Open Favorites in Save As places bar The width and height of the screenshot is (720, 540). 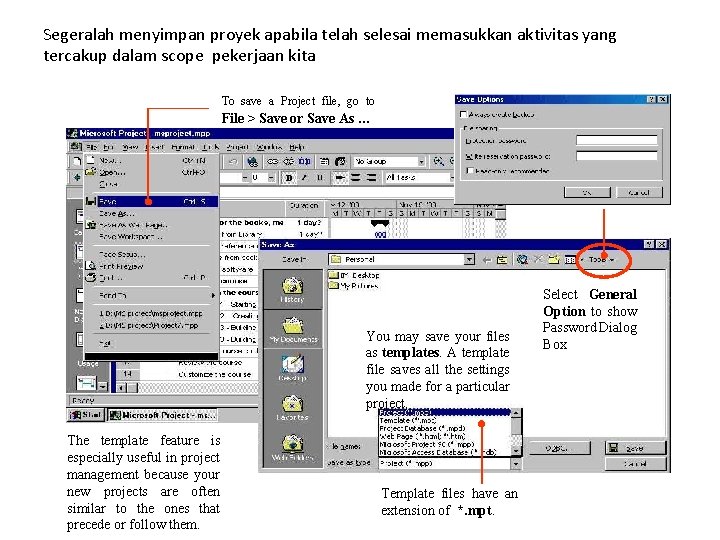pyautogui.click(x=292, y=408)
